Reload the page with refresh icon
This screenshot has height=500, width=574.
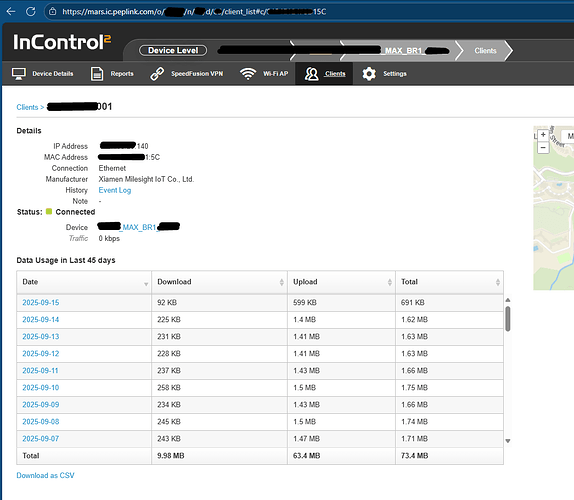tap(31, 11)
